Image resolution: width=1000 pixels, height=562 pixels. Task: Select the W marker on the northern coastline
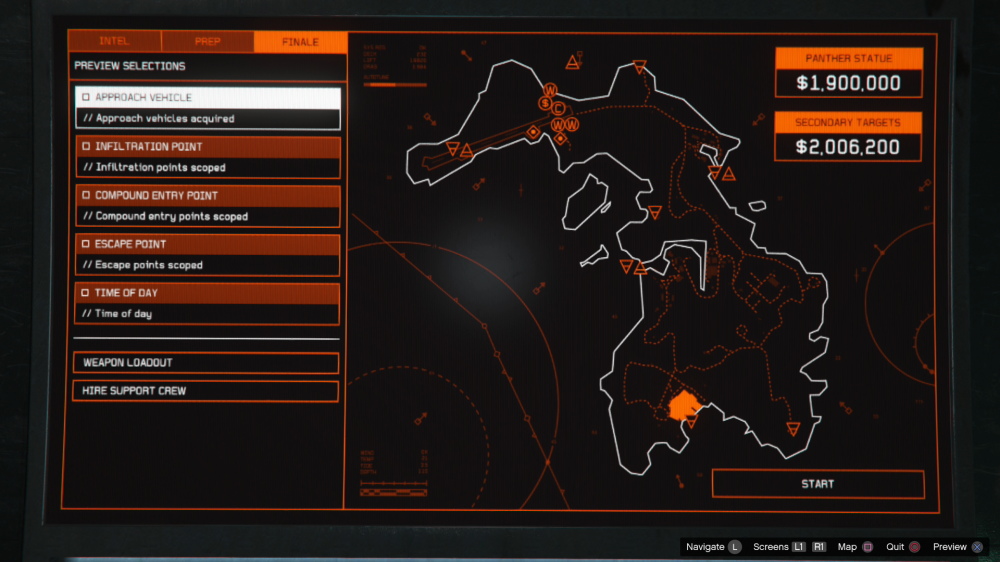(x=550, y=90)
